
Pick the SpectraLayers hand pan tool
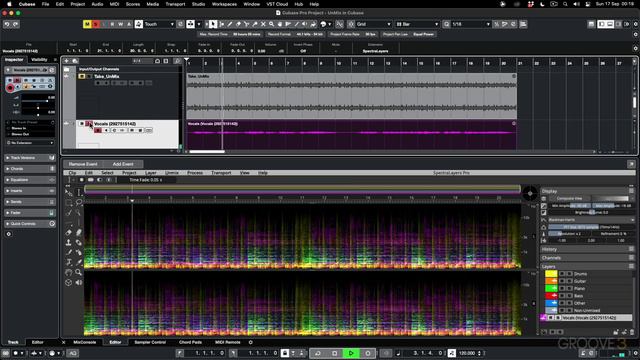pyautogui.click(x=69, y=272)
